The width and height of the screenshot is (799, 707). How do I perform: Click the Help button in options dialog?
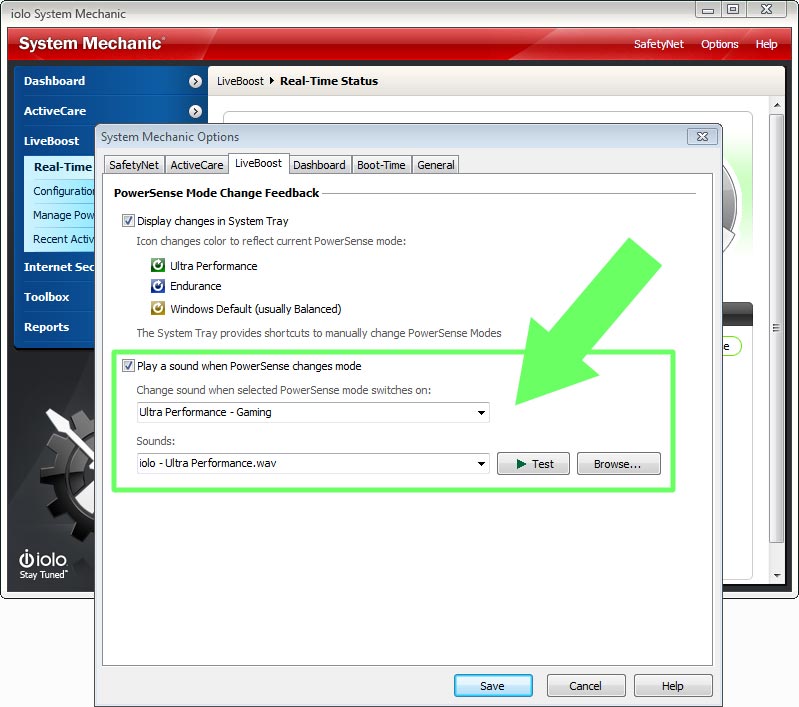(673, 686)
